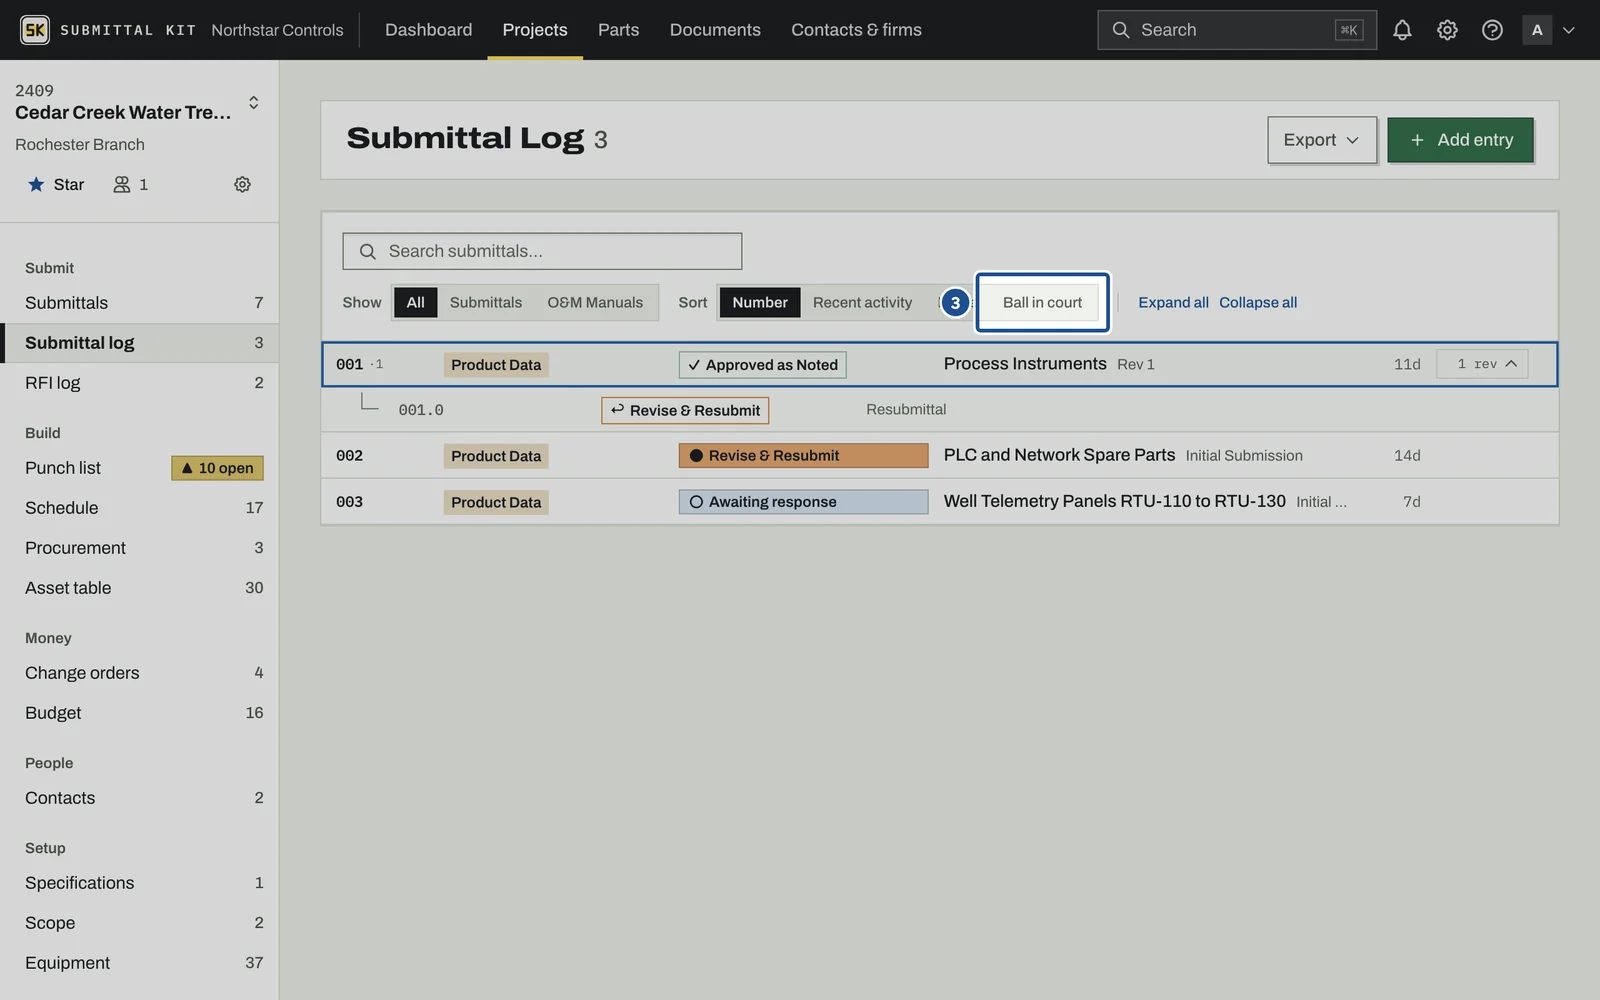This screenshot has height=1000, width=1600.
Task: Open Equipment in sidebar
Action: [x=139, y=963]
